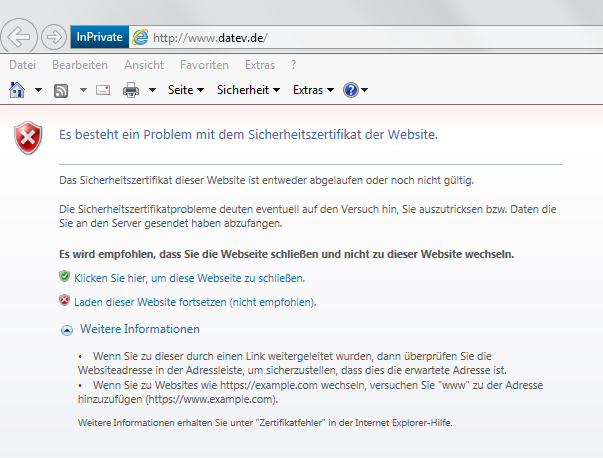Image resolution: width=603 pixels, height=458 pixels.
Task: Expand the Sicherheit dropdown menu
Action: 248,90
